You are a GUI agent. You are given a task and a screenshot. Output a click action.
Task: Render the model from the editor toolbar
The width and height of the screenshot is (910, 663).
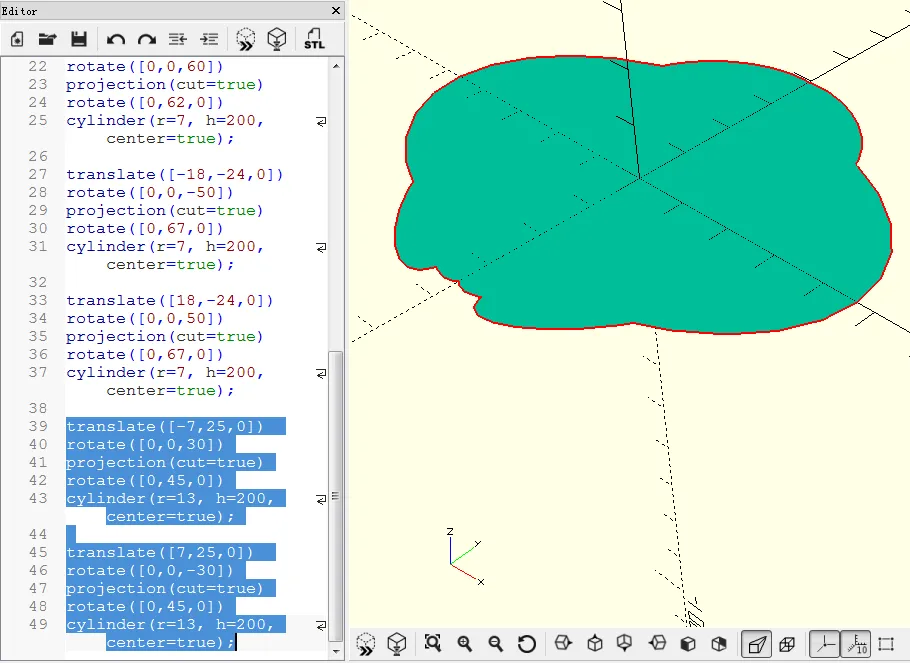277,39
